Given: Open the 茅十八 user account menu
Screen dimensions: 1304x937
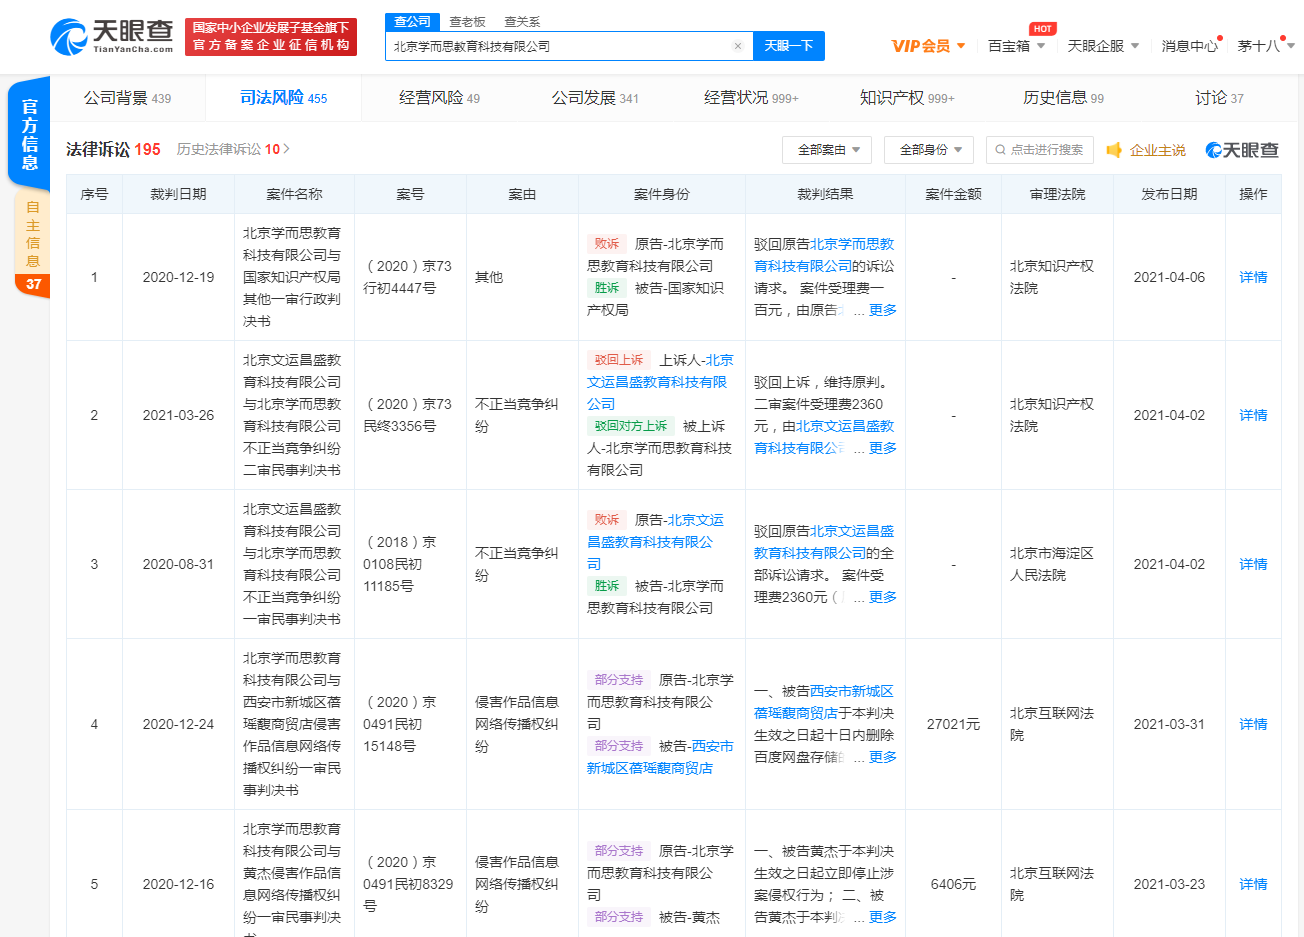Looking at the screenshot, I should point(1266,46).
